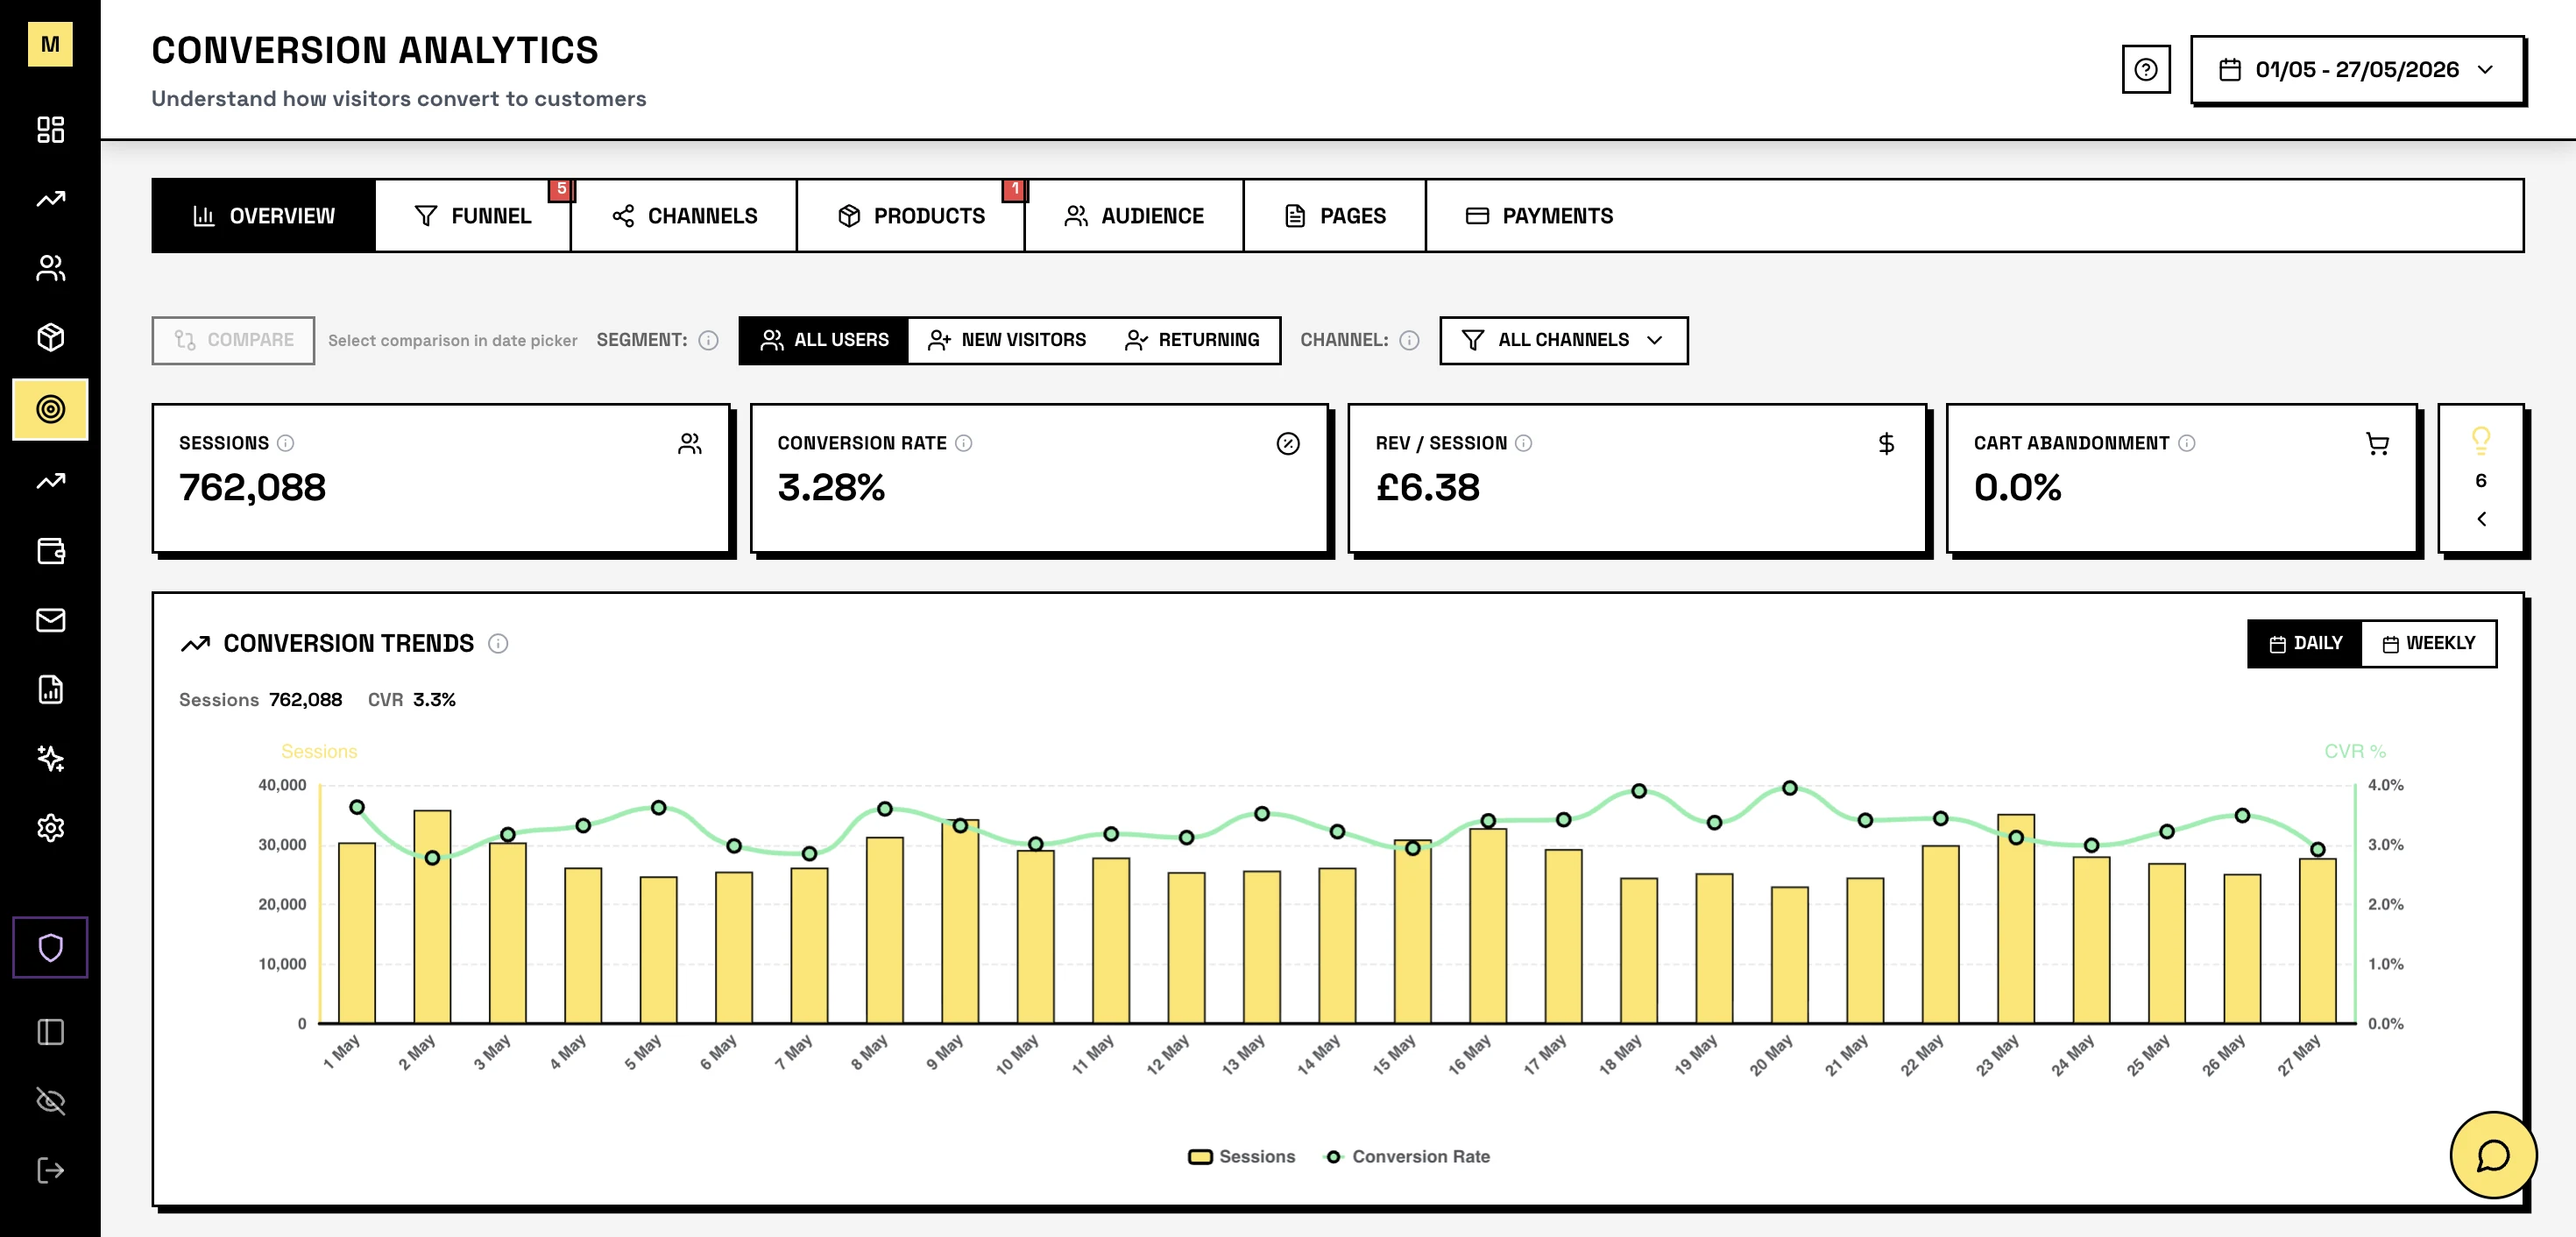Open the shield icon in sidebar

(50, 947)
